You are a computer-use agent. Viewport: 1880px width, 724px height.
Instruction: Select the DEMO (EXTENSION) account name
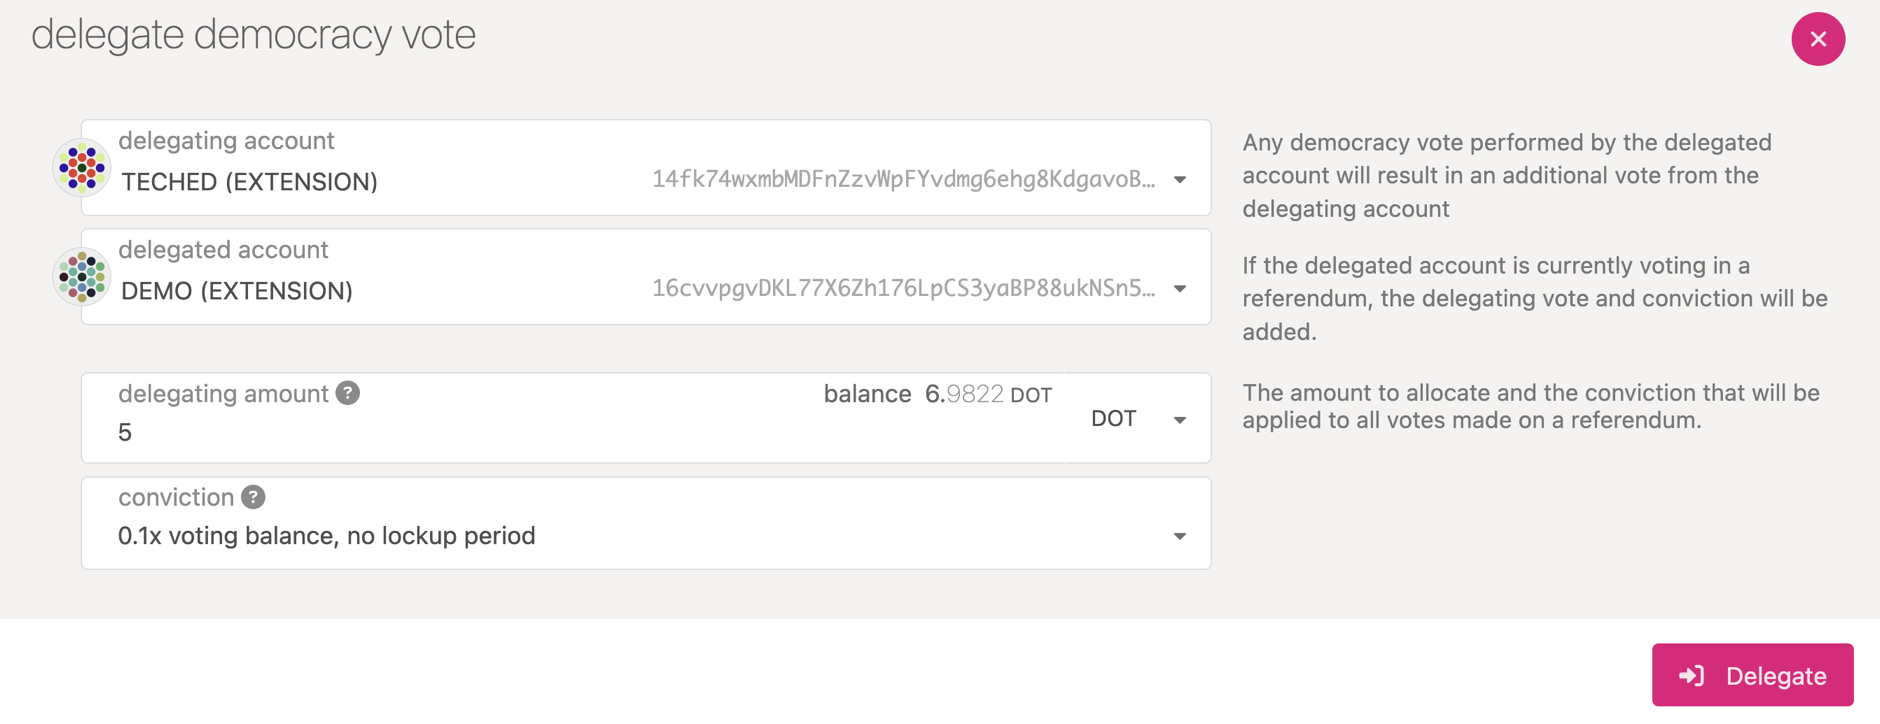[237, 291]
